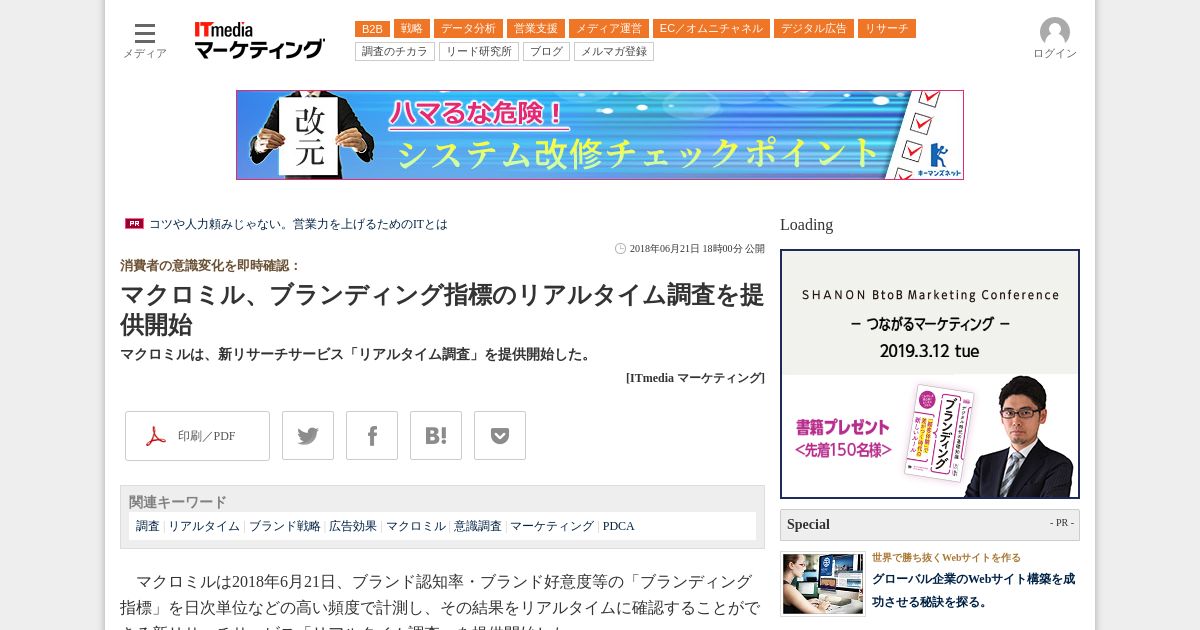Open the データ分析 category tab
The width and height of the screenshot is (1200, 630).
(x=468, y=29)
